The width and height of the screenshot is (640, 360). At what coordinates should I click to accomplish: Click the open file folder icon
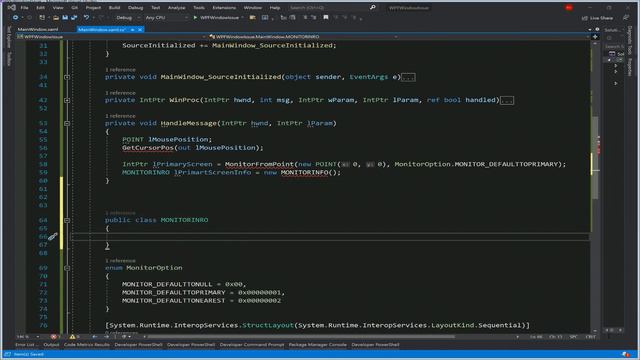point(56,18)
